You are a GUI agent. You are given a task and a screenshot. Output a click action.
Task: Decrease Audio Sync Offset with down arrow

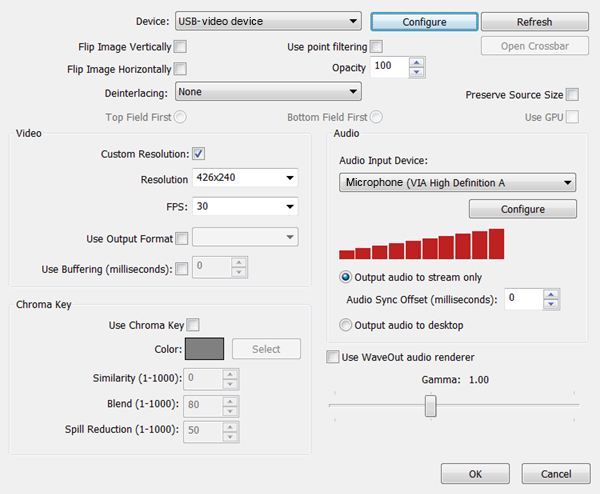[x=551, y=304]
